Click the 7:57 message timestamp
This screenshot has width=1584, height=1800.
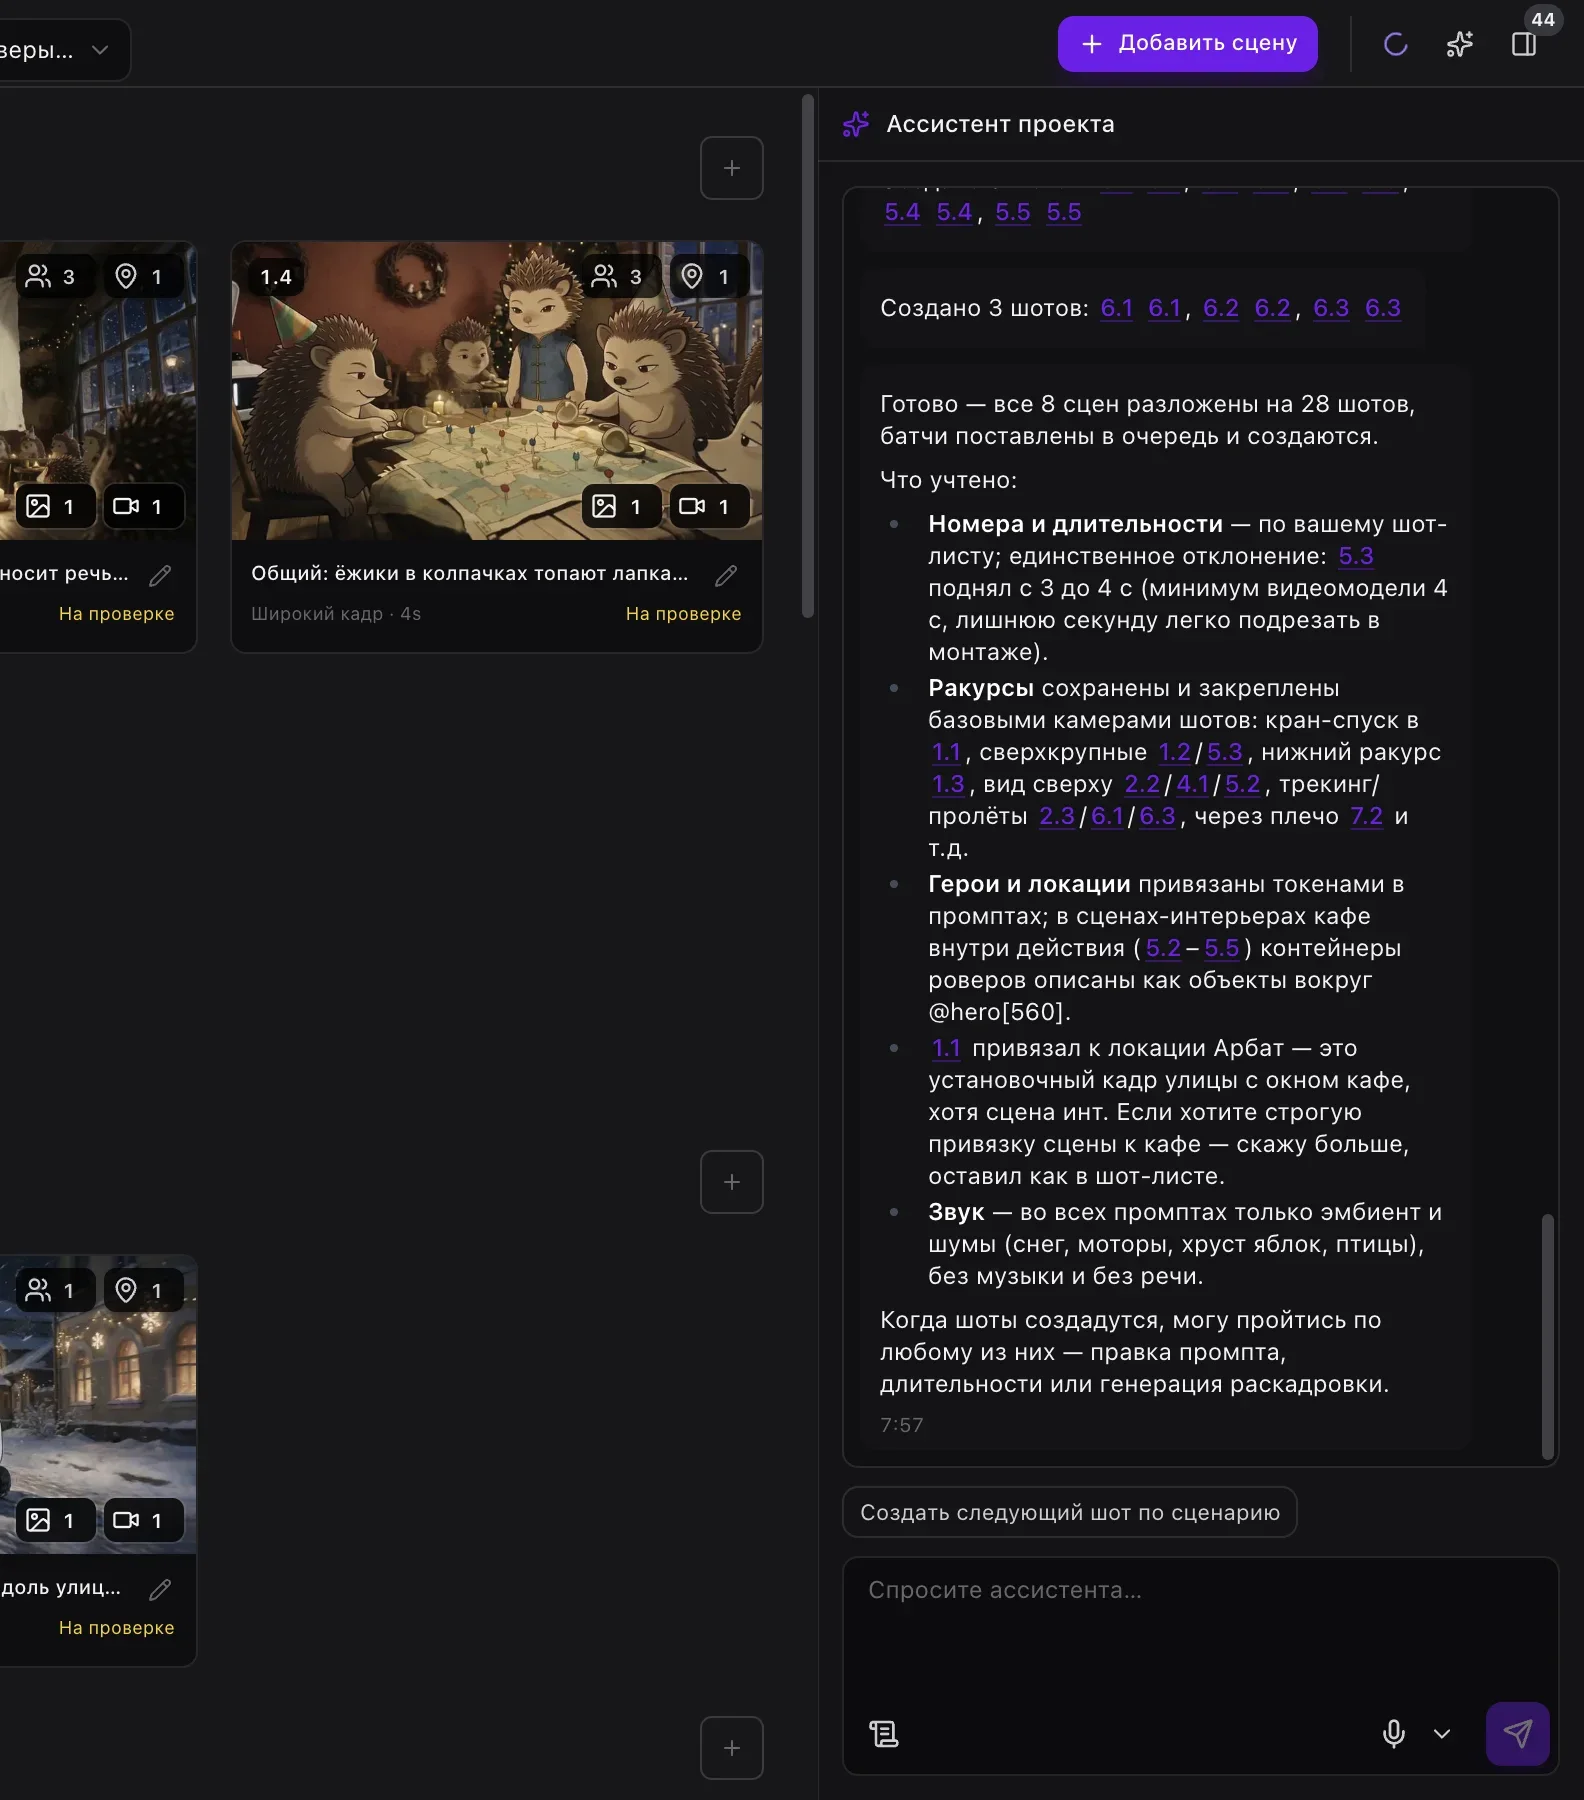click(x=902, y=1425)
